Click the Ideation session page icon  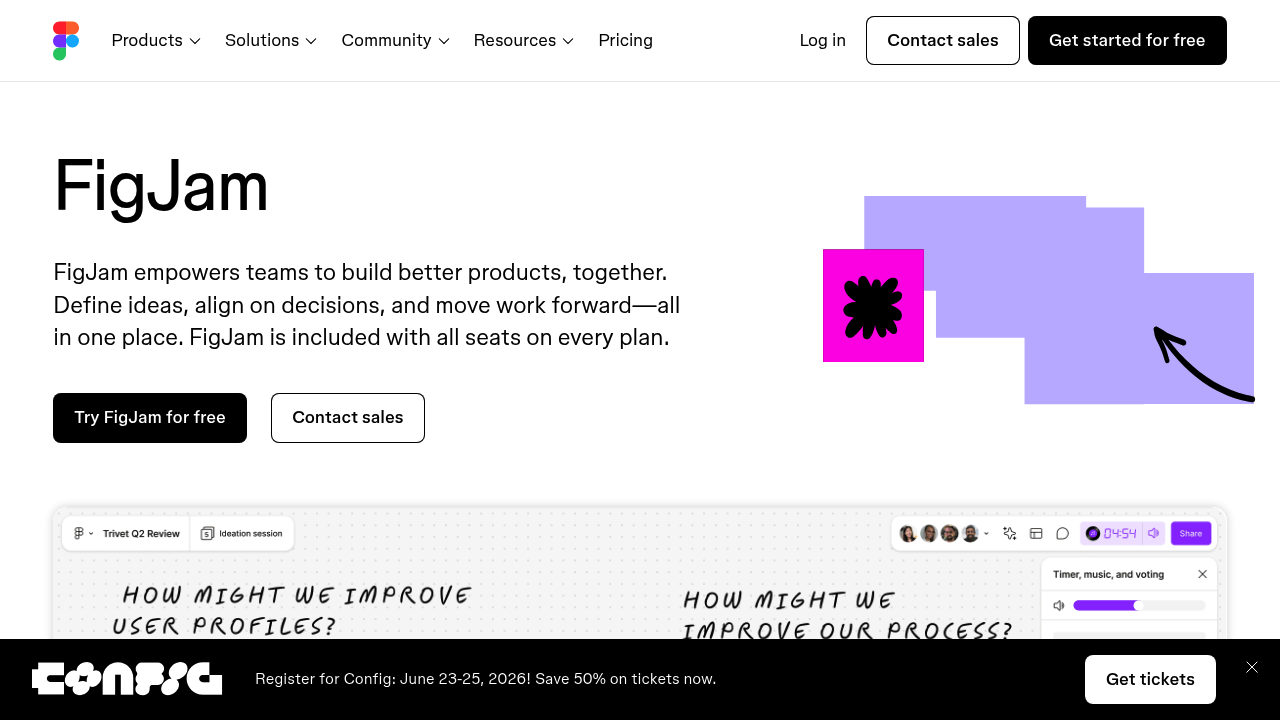[208, 534]
